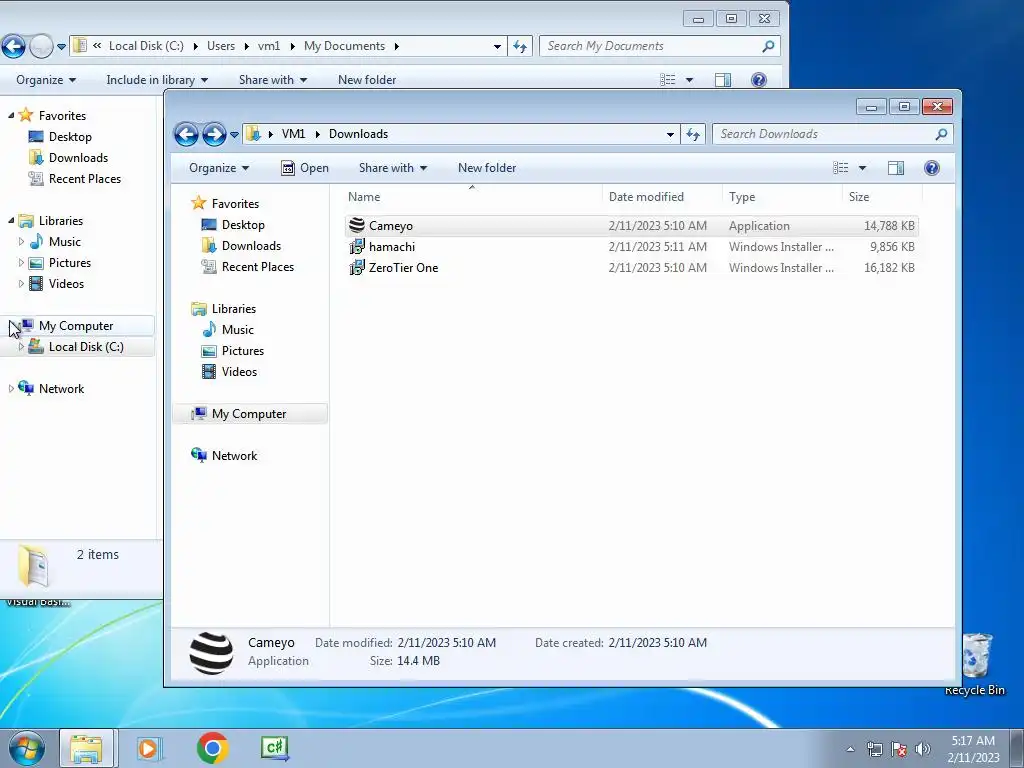Open Action Center flag in tray
This screenshot has height=768, width=1024.
tap(899, 749)
